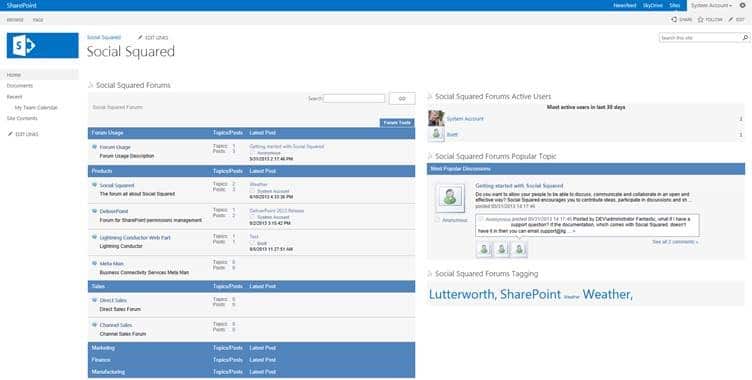
Task: Open Documents in left navigation
Action: click(x=20, y=85)
